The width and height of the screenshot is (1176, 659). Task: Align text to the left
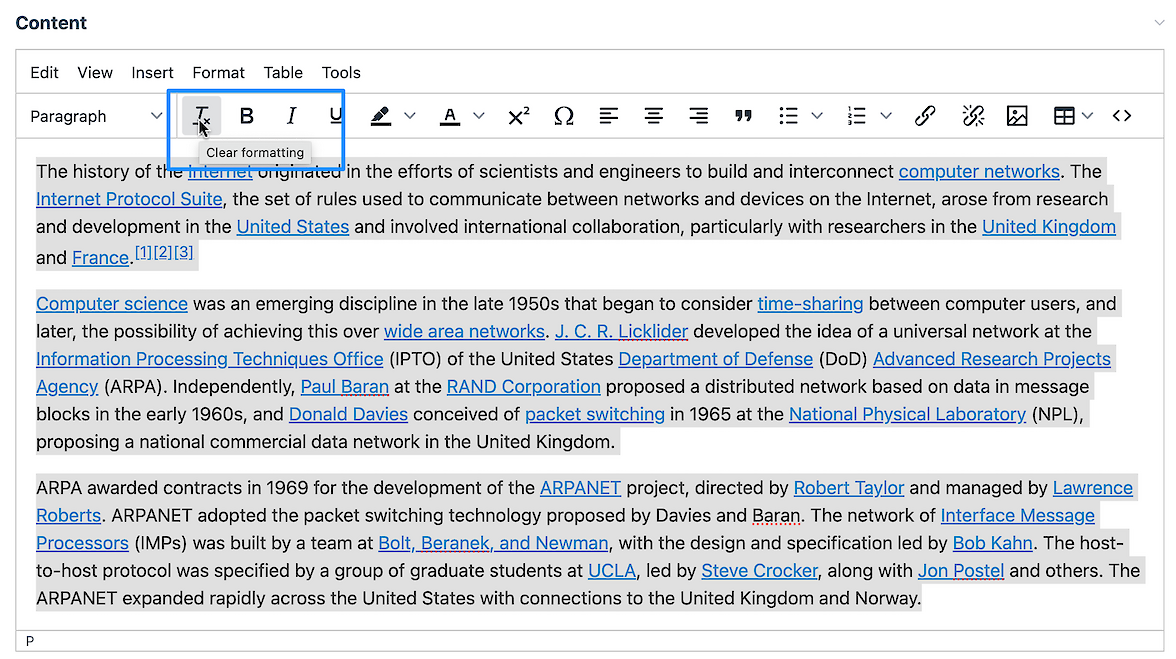coord(608,117)
